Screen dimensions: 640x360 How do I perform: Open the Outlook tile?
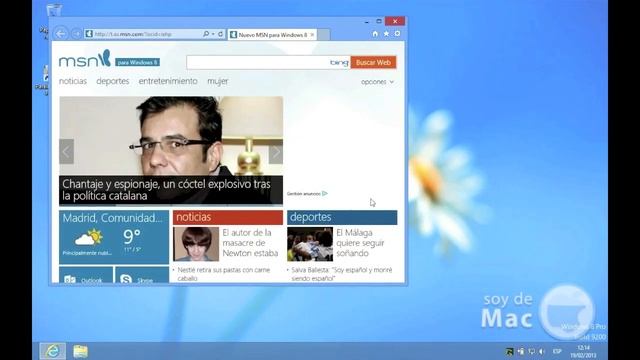tap(86, 275)
